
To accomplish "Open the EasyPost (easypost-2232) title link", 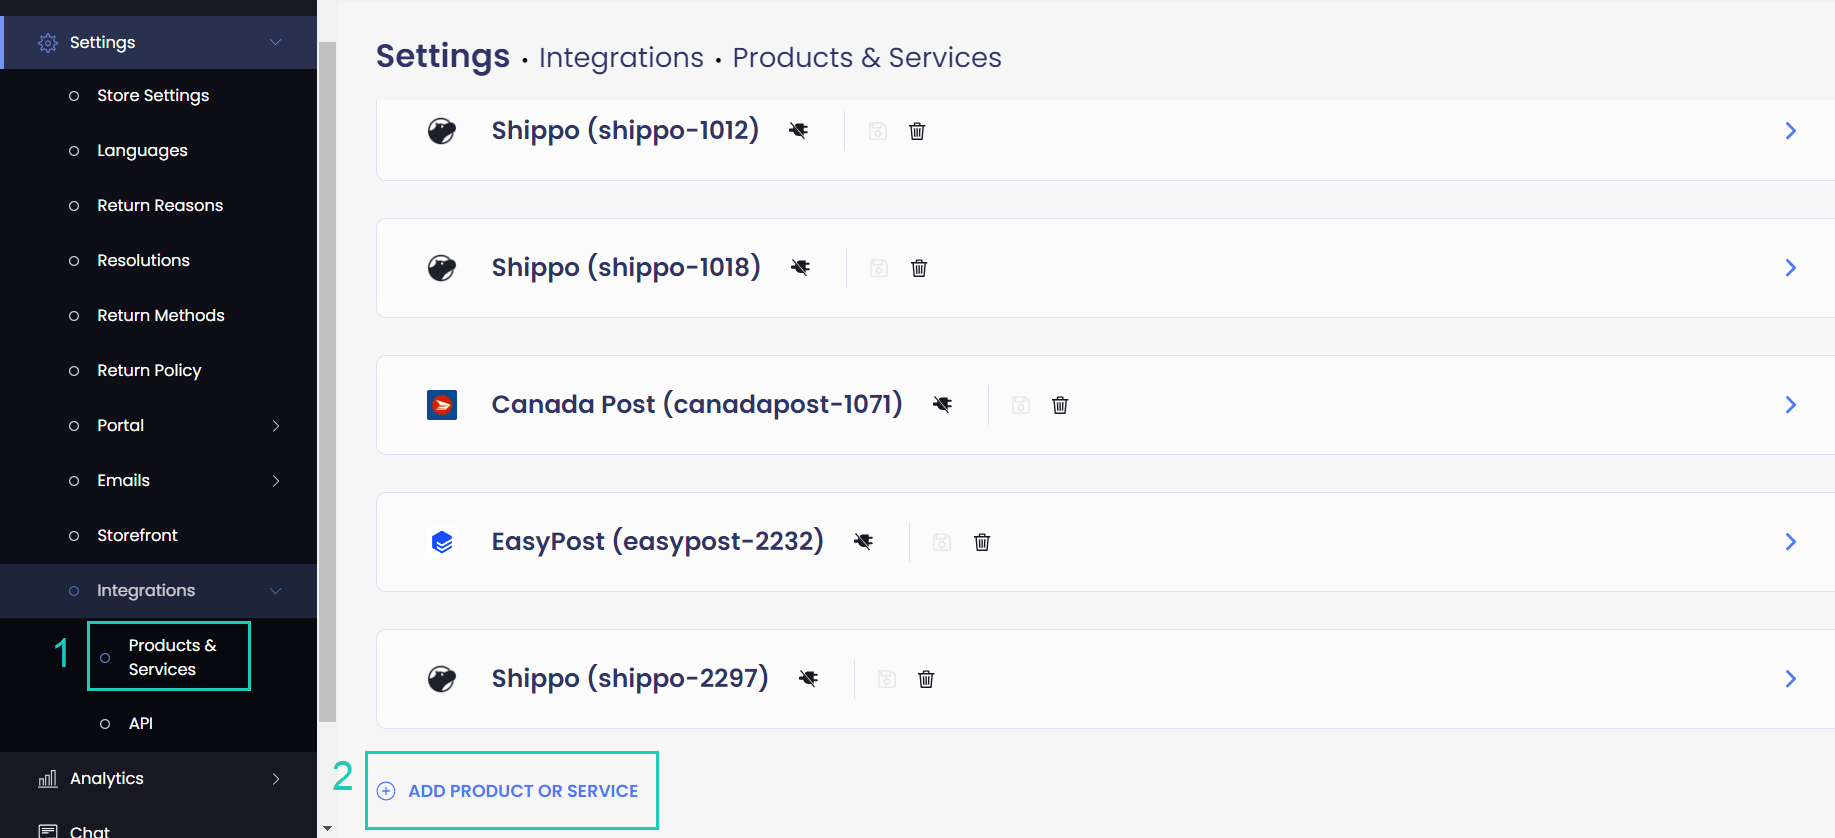I will point(657,541).
